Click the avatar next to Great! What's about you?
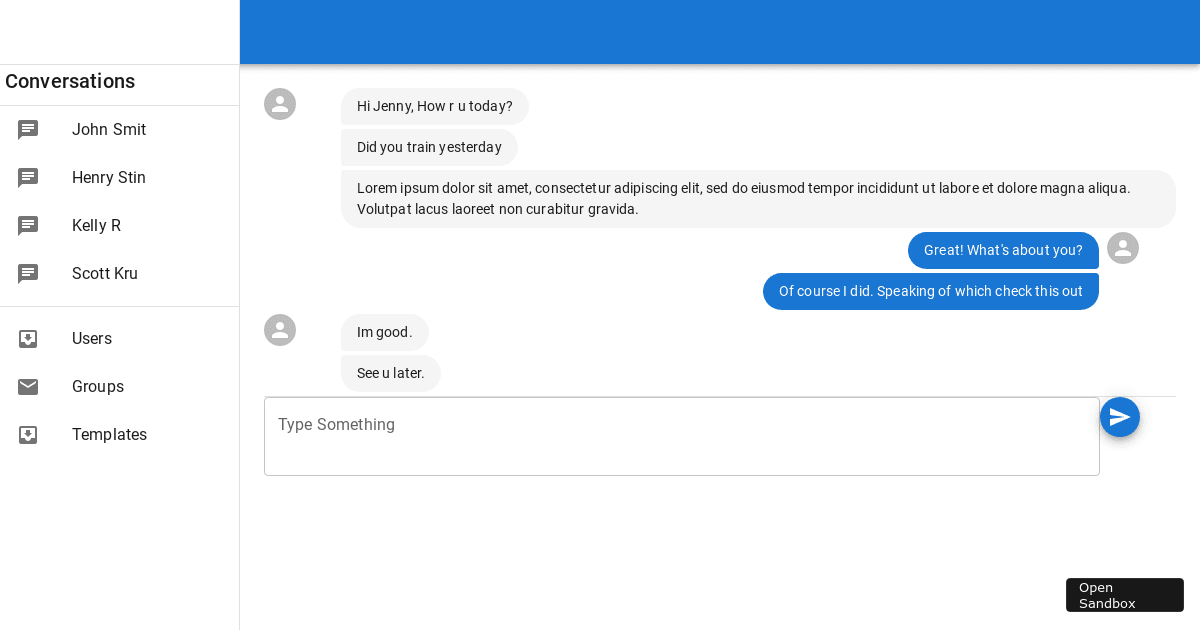The height and width of the screenshot is (630, 1200). 1123,248
